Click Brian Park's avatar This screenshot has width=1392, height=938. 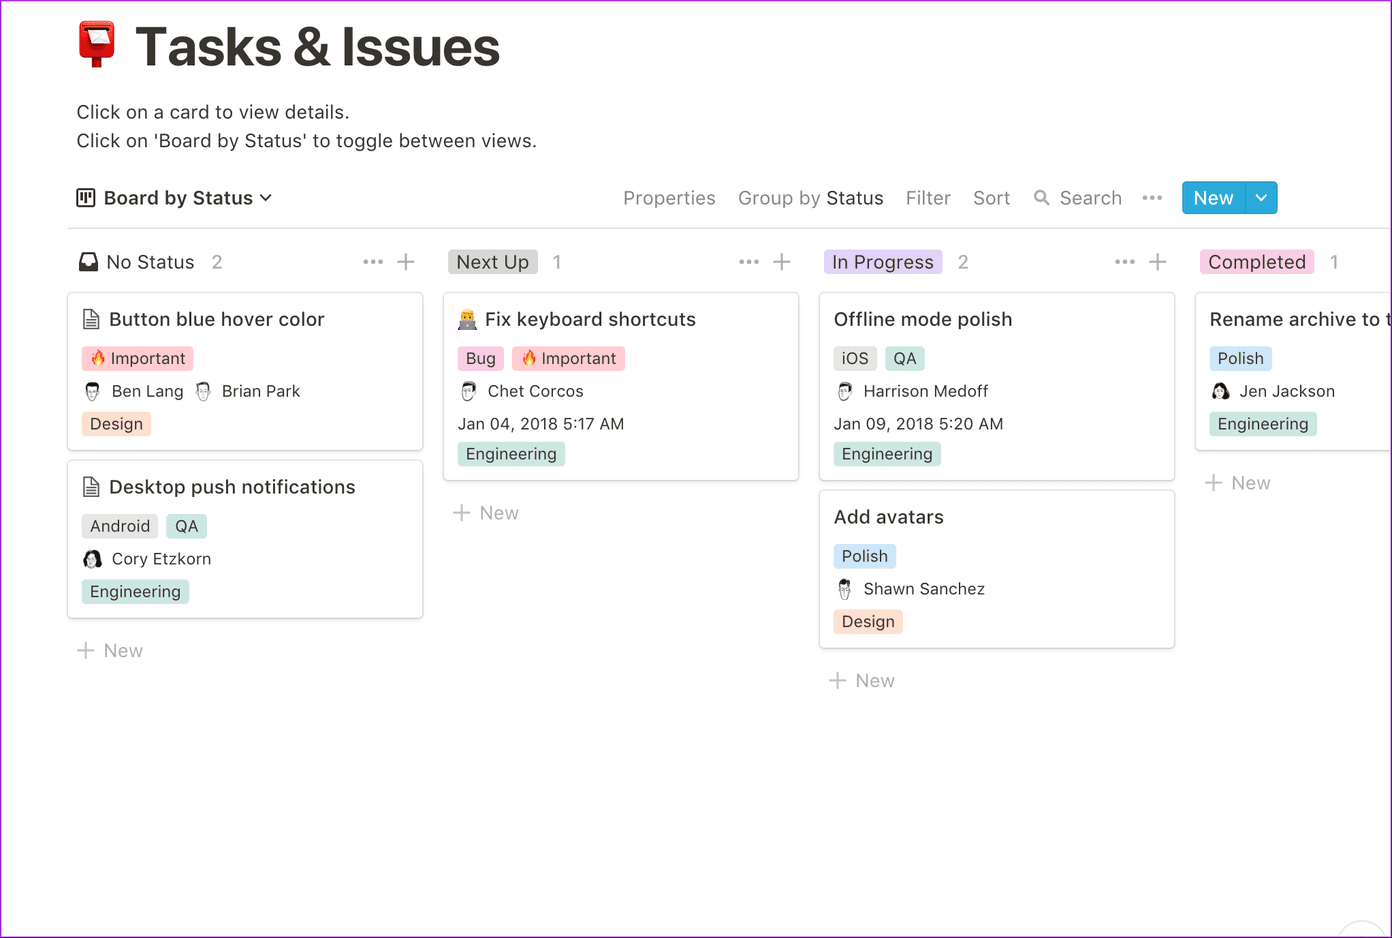[203, 391]
